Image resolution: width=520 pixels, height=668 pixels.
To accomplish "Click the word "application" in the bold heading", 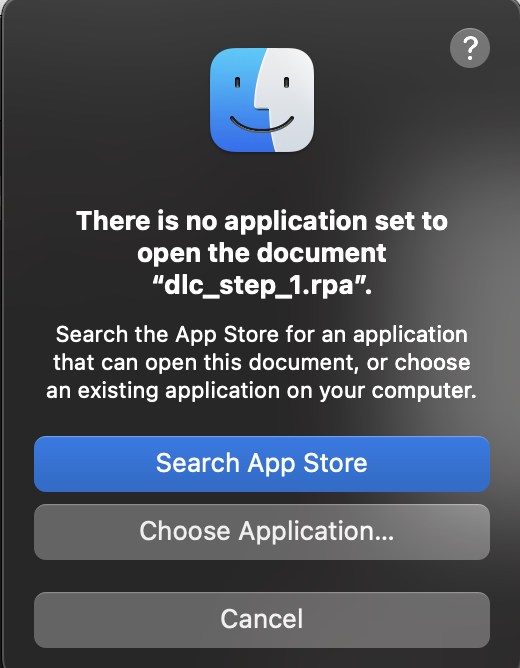I will pos(296,222).
